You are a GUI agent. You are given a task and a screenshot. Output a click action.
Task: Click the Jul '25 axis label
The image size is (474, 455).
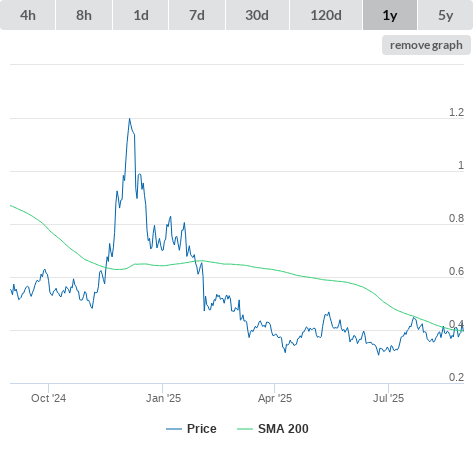388,398
